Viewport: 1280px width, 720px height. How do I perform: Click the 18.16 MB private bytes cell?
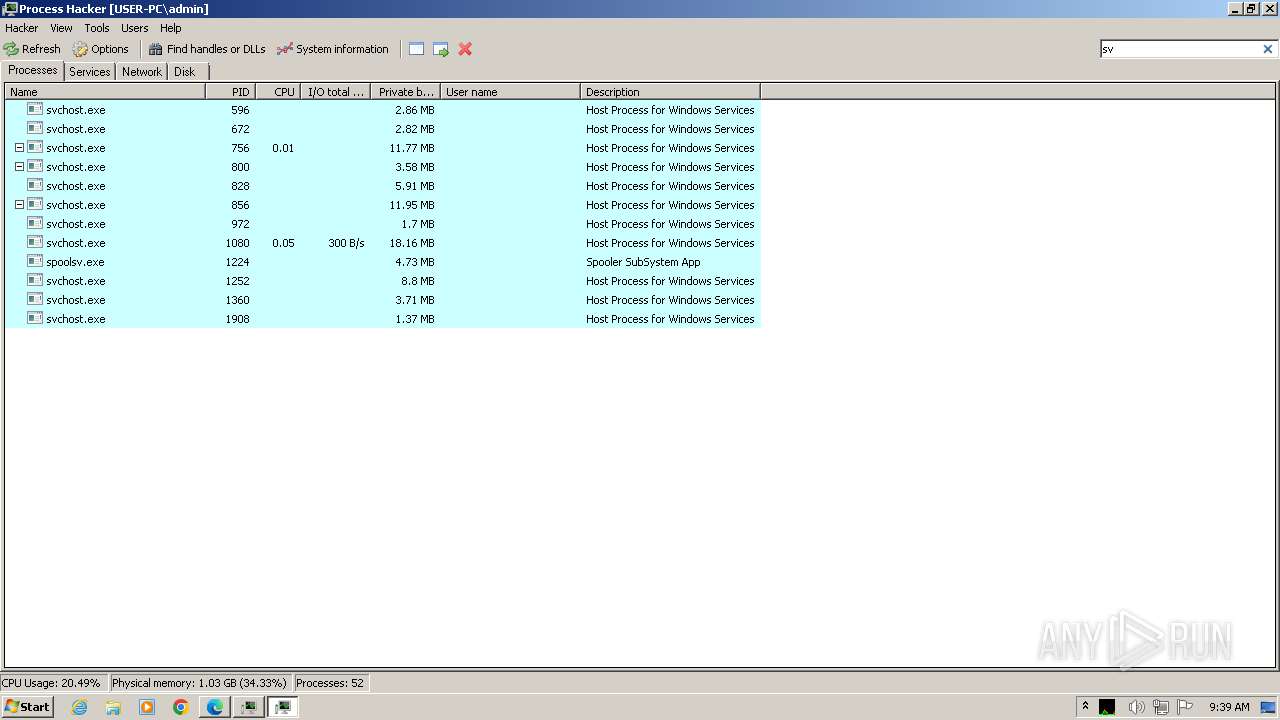tap(411, 243)
